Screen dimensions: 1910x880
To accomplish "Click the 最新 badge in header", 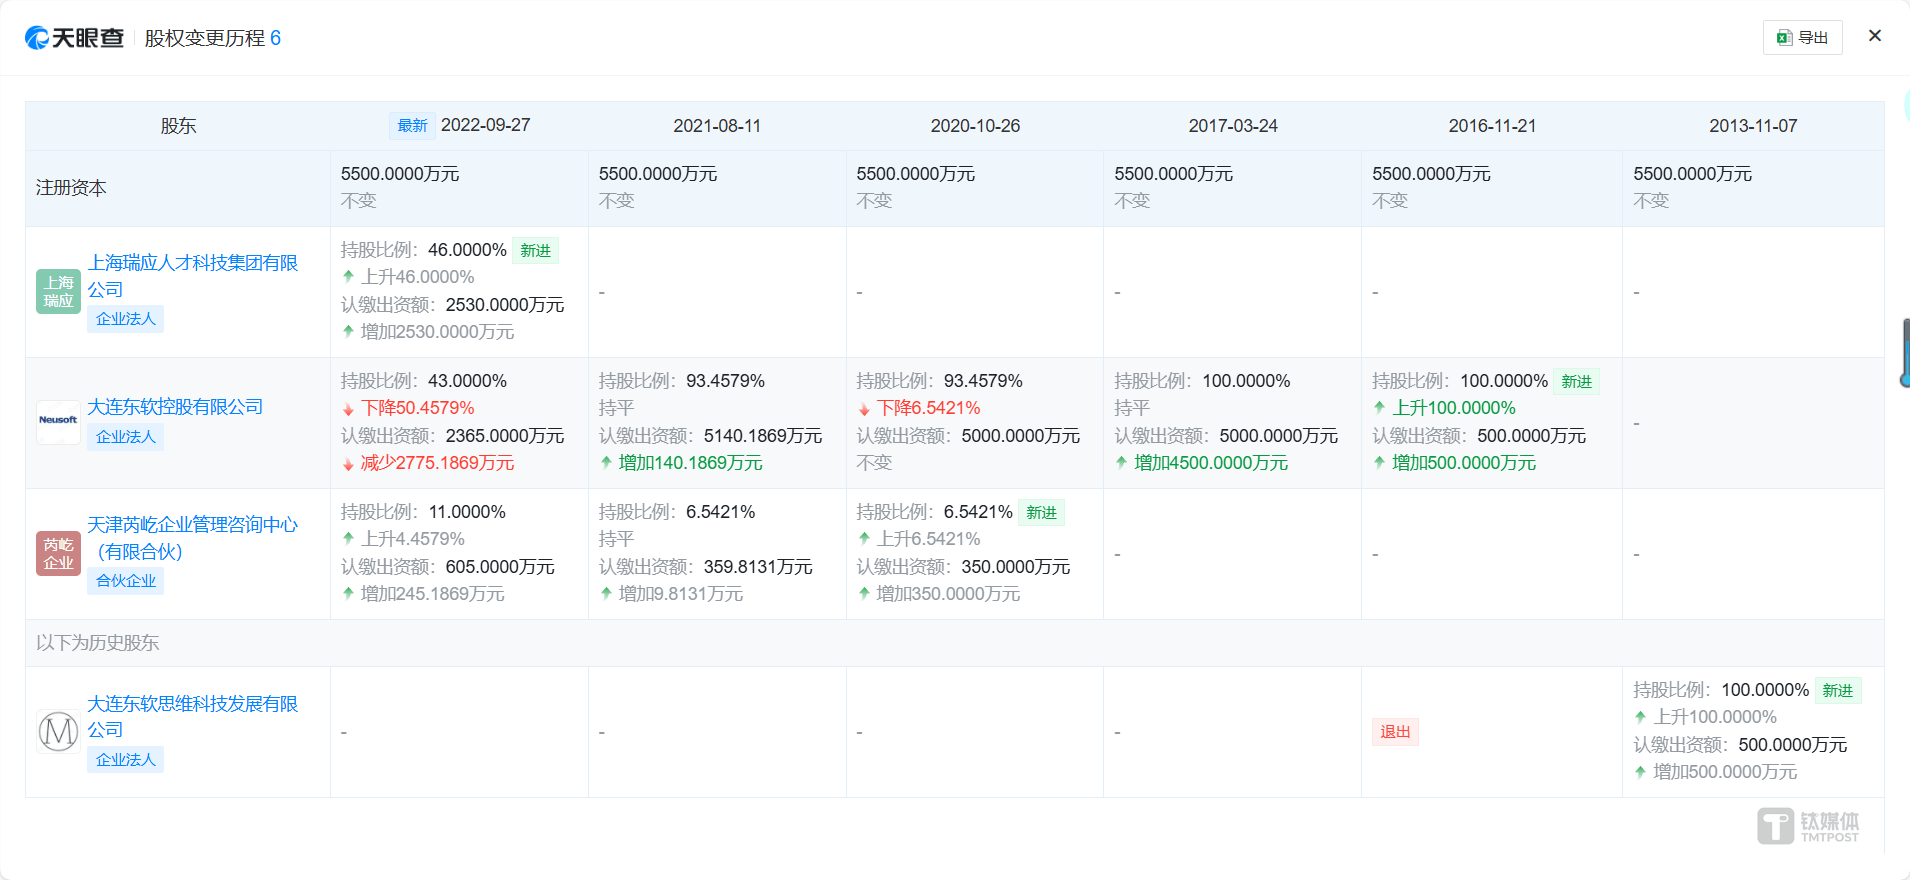I will click(412, 126).
